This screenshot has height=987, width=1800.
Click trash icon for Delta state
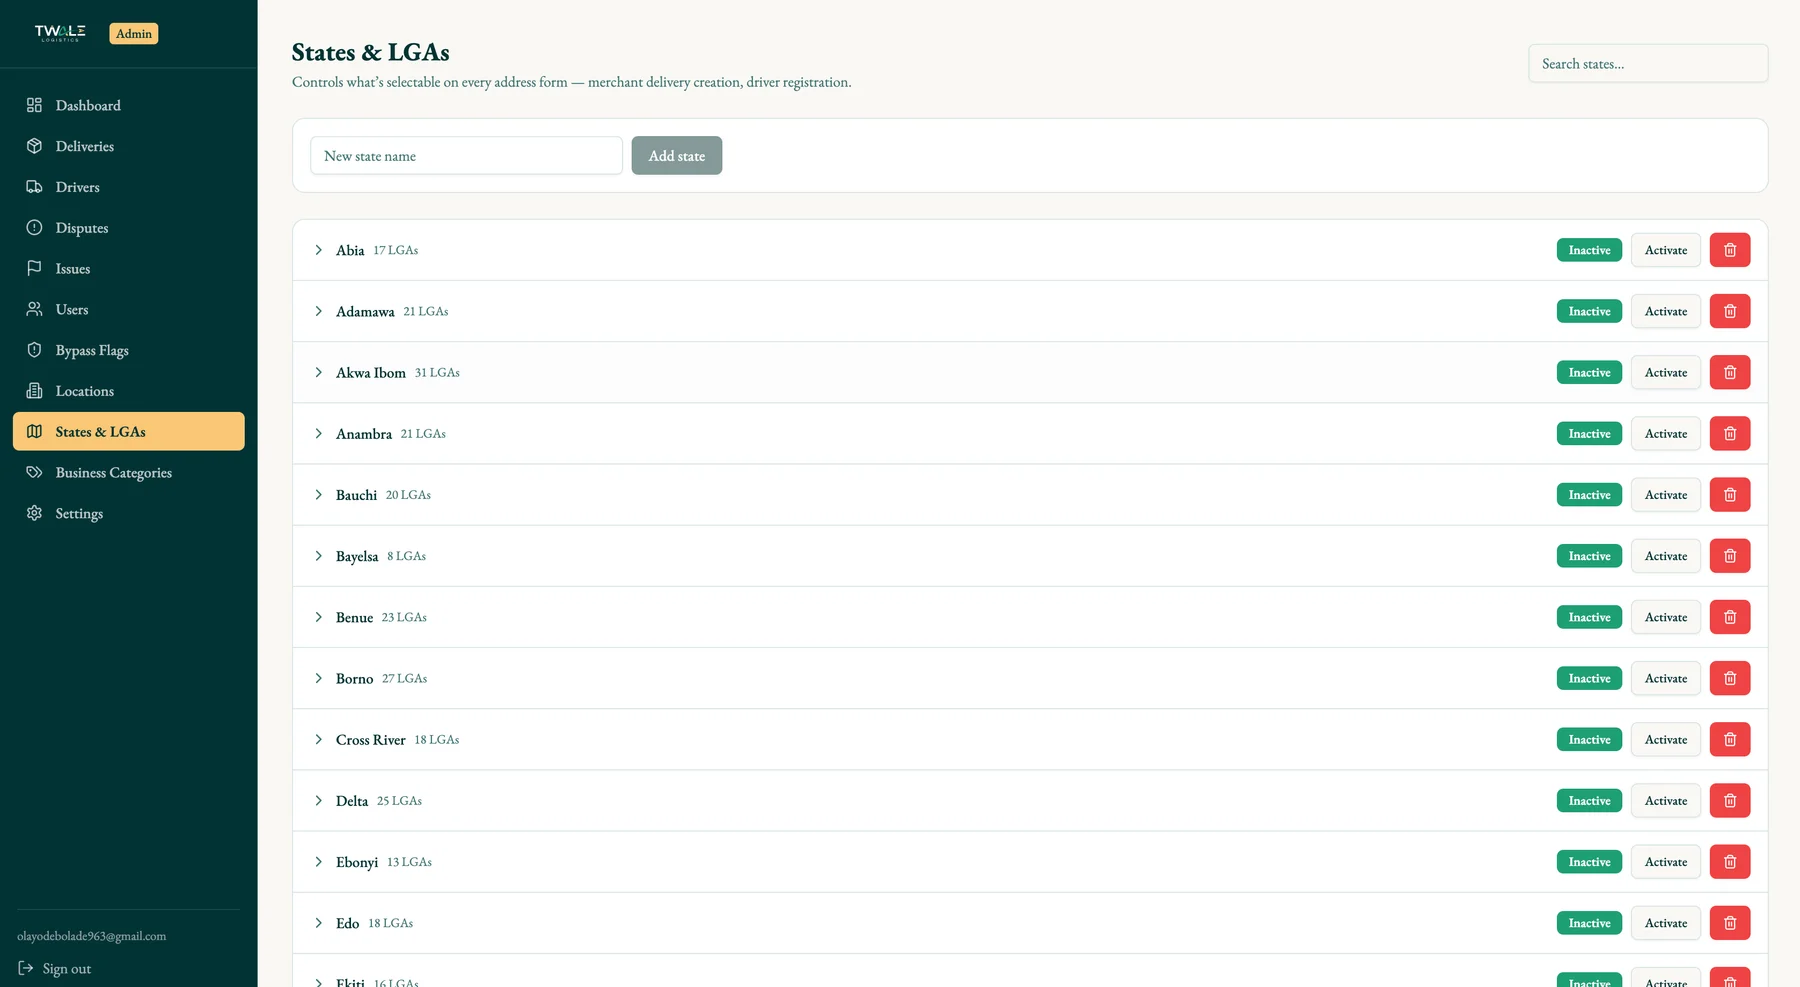(1730, 800)
